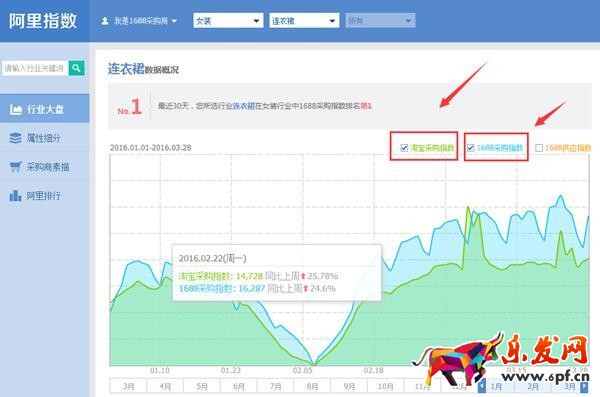Image resolution: width=600 pixels, height=397 pixels.
Task: Click the 采购商素描 cart icon
Action: click(x=15, y=167)
